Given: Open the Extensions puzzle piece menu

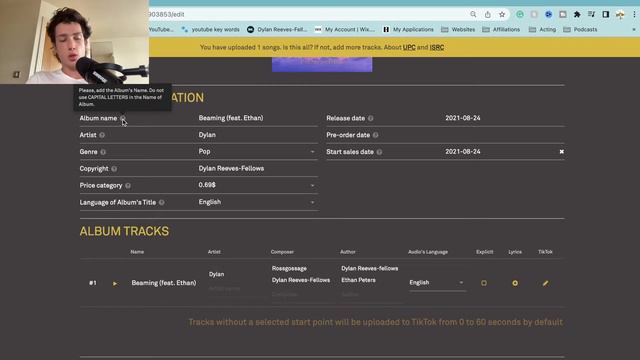Looking at the screenshot, I should click(x=577, y=14).
